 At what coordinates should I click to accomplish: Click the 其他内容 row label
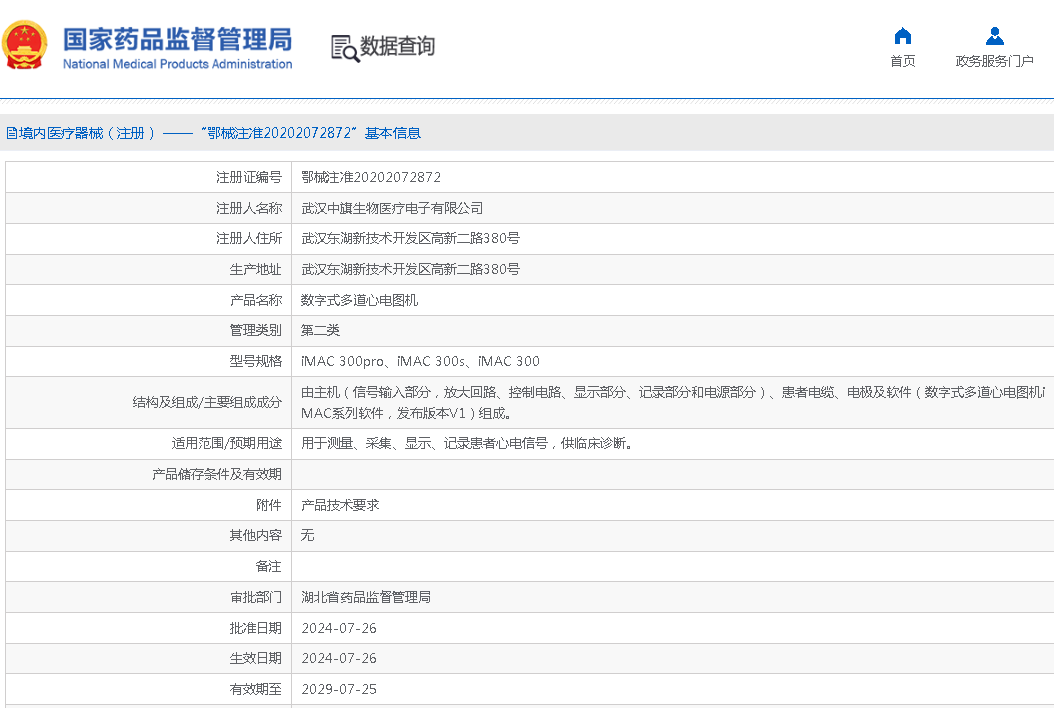[x=255, y=535]
